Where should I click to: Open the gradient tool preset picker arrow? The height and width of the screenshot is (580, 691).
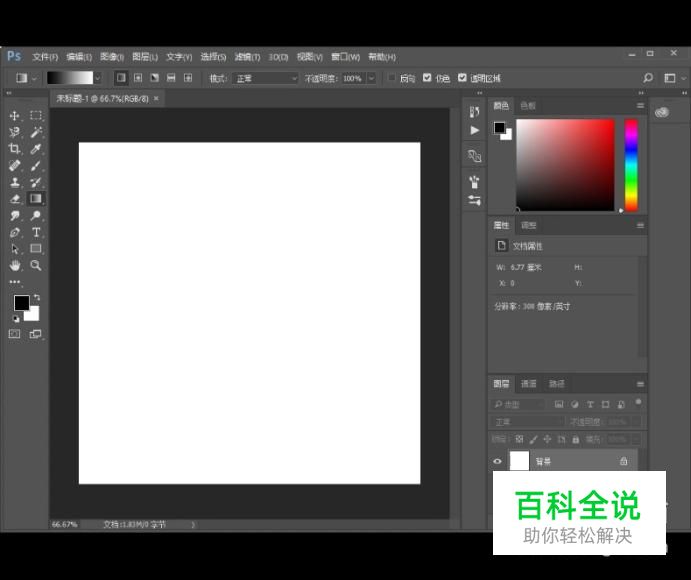coord(34,78)
